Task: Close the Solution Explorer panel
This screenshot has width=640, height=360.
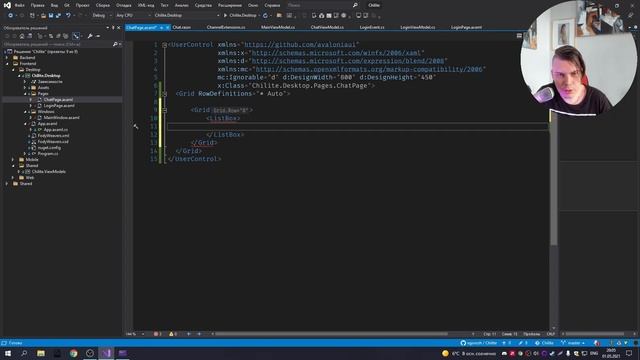Action: pyautogui.click(x=119, y=28)
